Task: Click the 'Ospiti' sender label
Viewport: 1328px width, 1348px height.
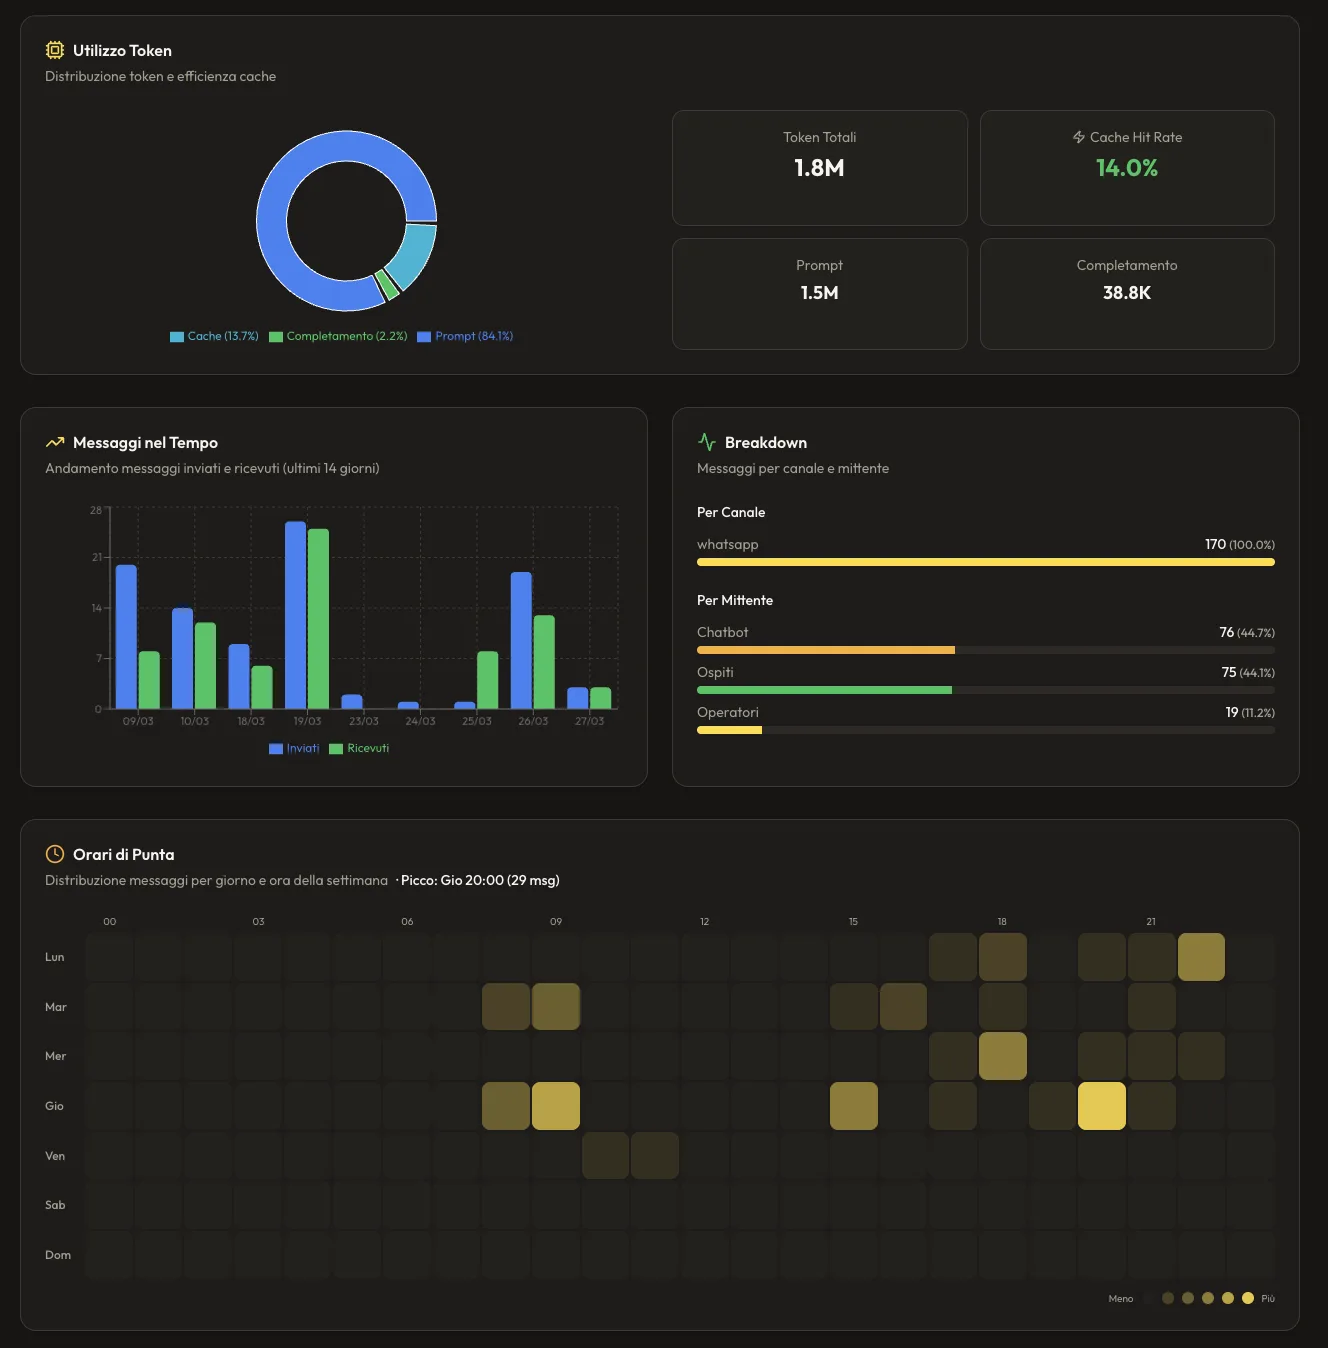Action: [x=715, y=672]
